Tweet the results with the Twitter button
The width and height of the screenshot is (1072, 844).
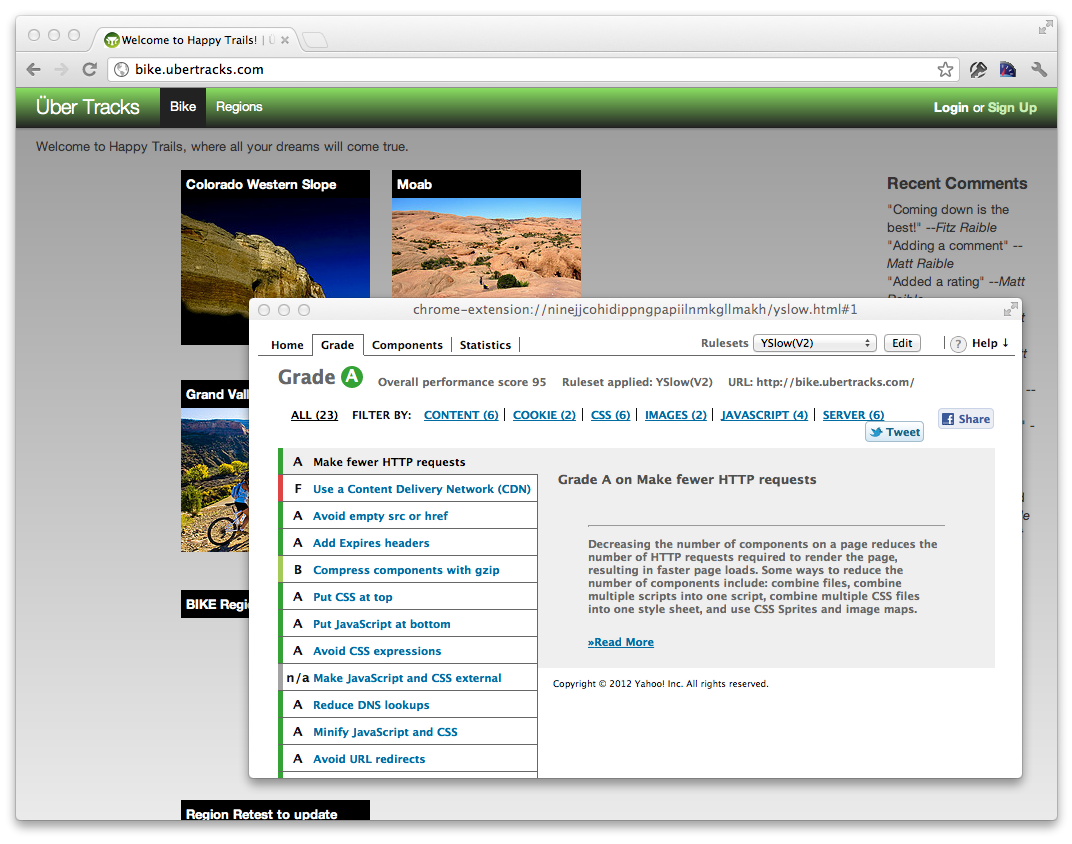pyautogui.click(x=894, y=432)
